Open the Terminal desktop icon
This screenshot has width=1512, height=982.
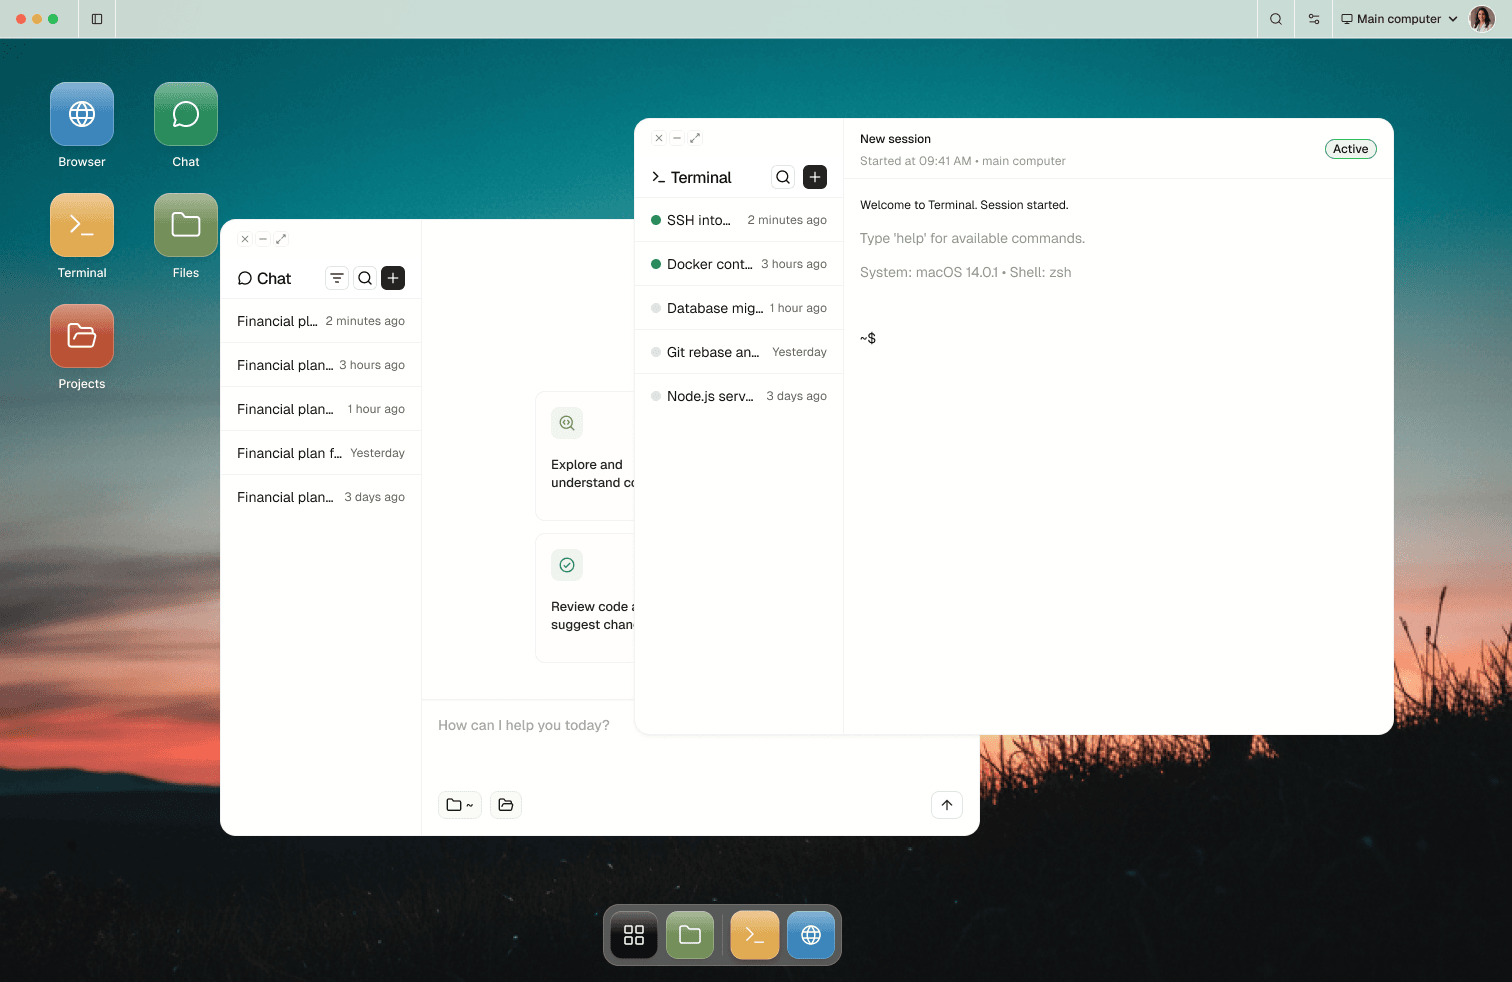coord(82,225)
